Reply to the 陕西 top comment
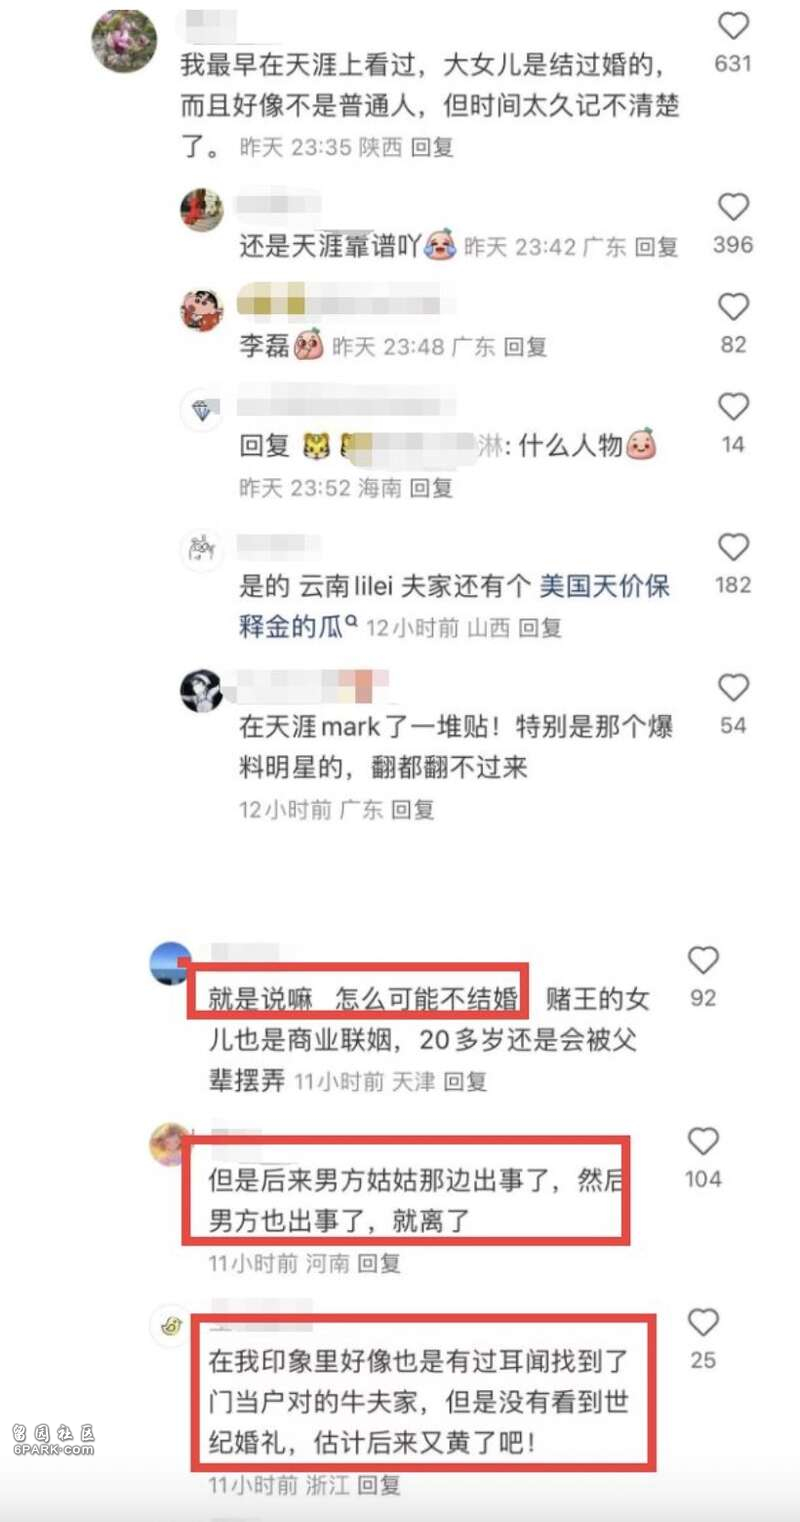 coord(433,148)
